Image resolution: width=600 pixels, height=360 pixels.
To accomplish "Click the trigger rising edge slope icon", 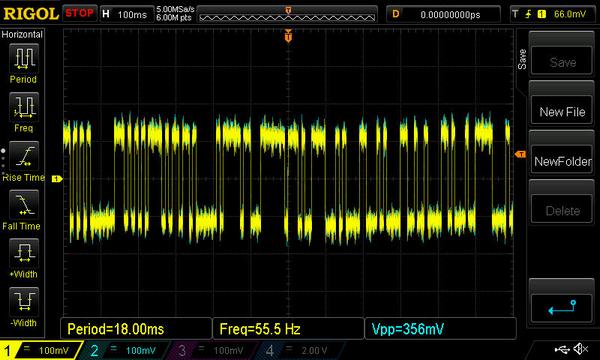I will (528, 14).
